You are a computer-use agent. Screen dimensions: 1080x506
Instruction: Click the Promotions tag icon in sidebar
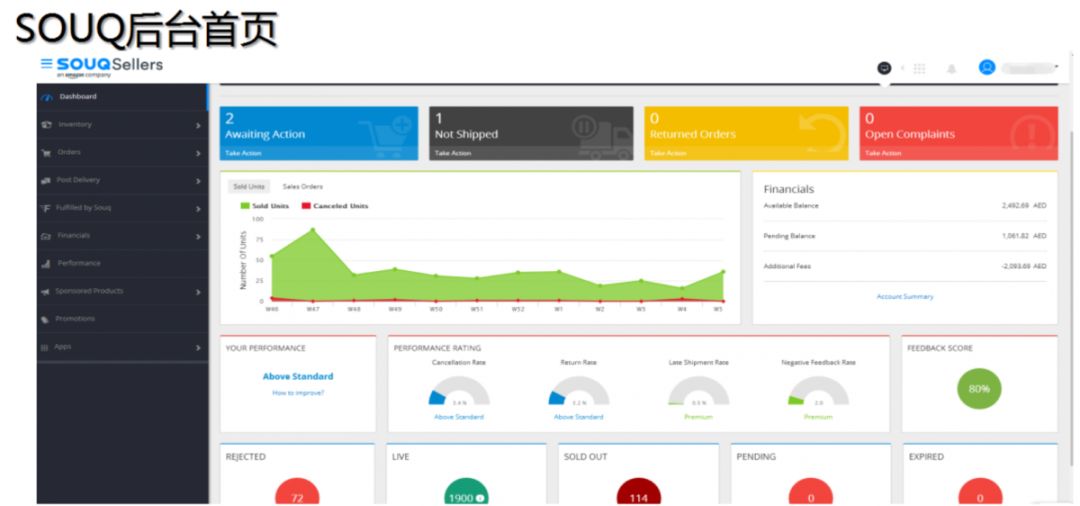45,319
